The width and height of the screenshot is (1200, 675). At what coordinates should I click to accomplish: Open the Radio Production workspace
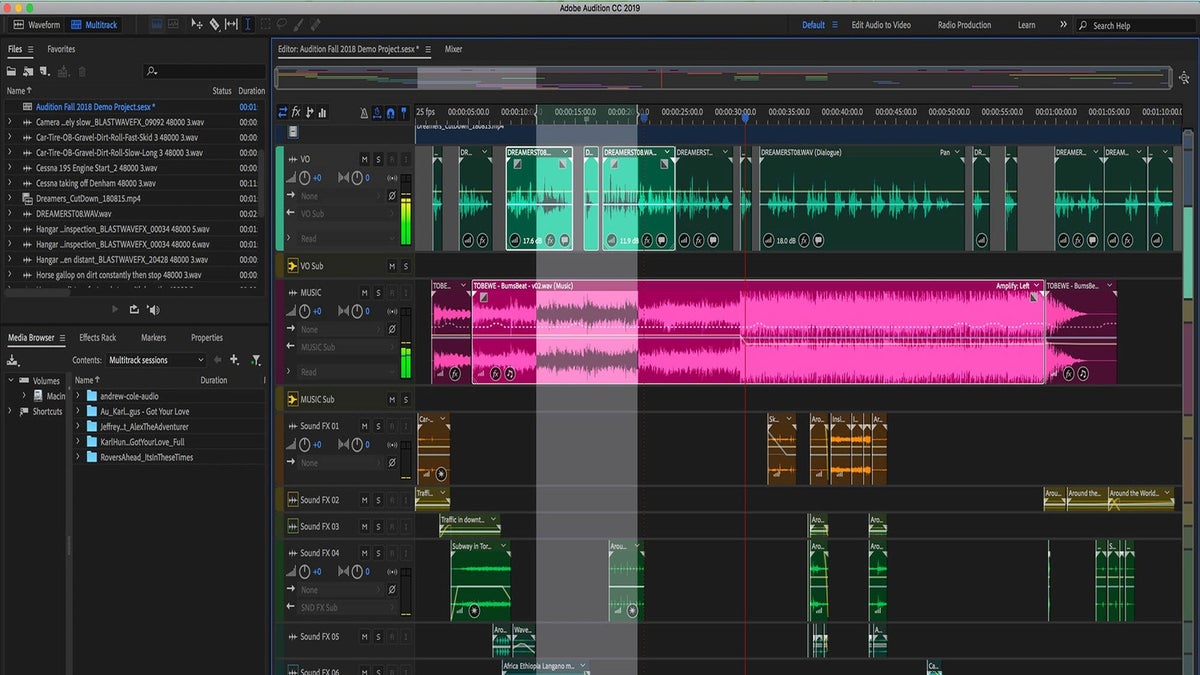962,25
